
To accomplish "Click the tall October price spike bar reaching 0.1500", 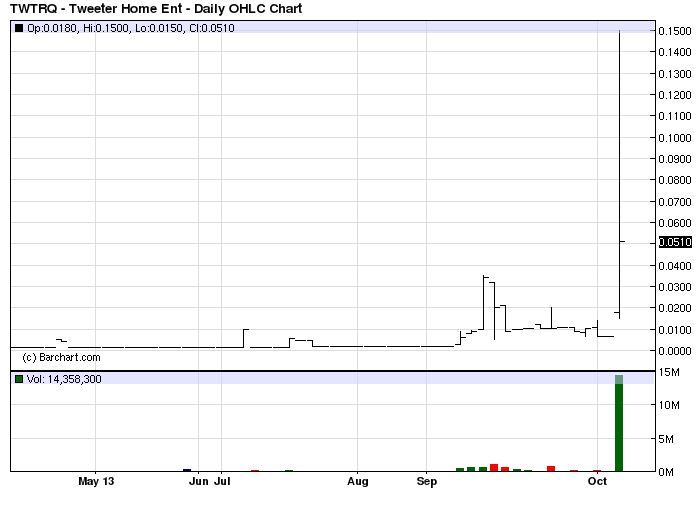I will pos(619,174).
